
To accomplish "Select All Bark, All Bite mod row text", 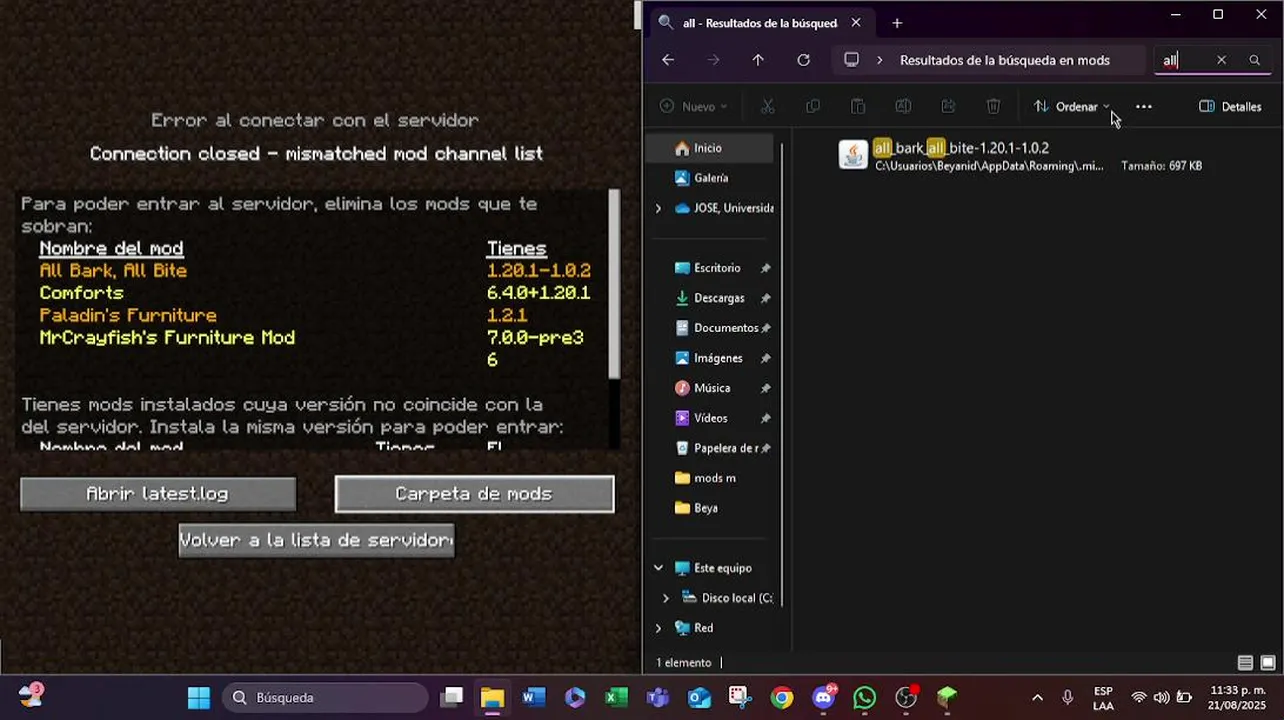I will coord(113,271).
